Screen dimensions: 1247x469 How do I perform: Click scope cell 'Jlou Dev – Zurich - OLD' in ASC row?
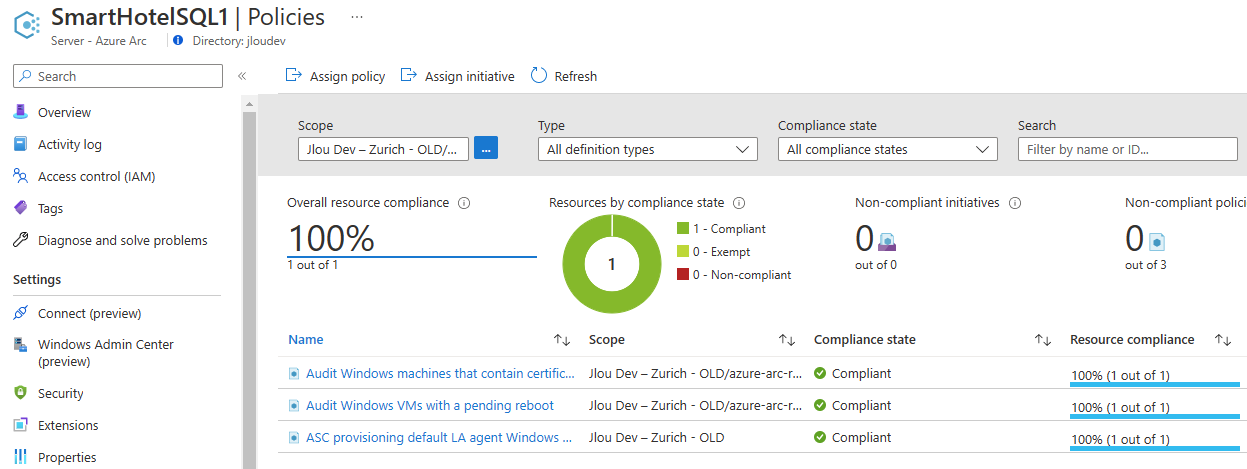coord(657,437)
